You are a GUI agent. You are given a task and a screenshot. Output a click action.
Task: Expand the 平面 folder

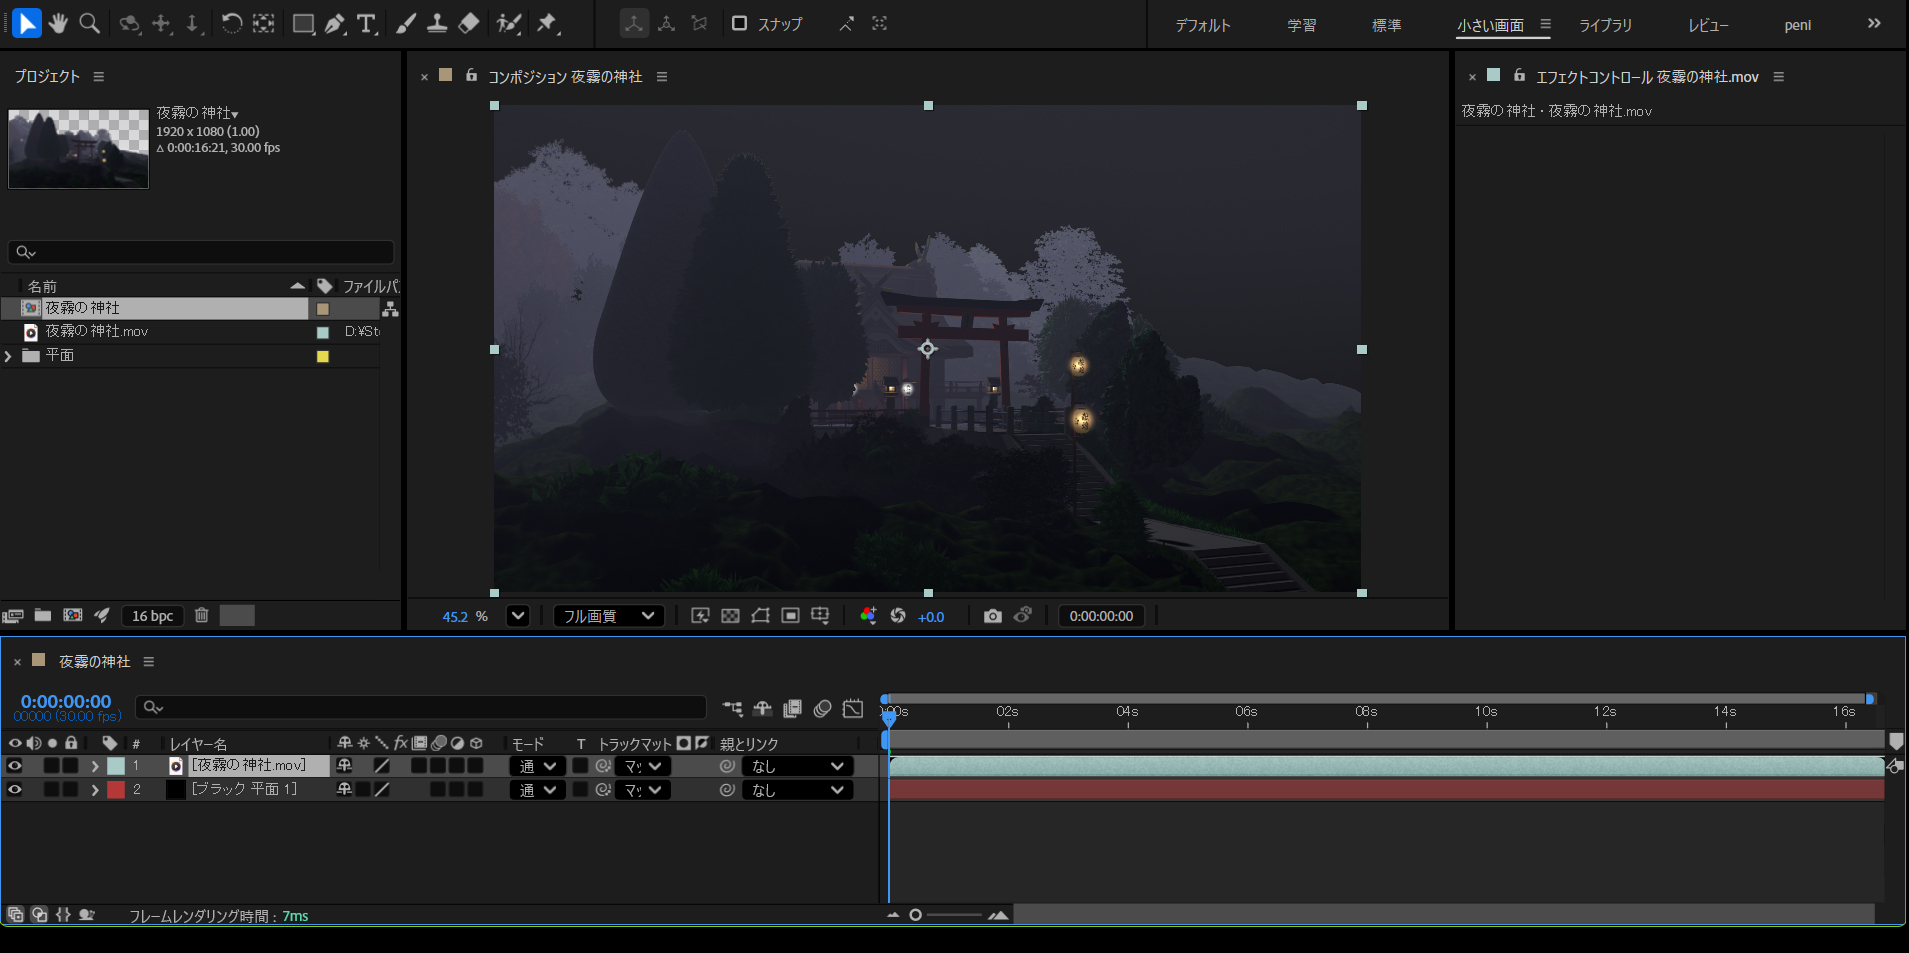click(9, 356)
